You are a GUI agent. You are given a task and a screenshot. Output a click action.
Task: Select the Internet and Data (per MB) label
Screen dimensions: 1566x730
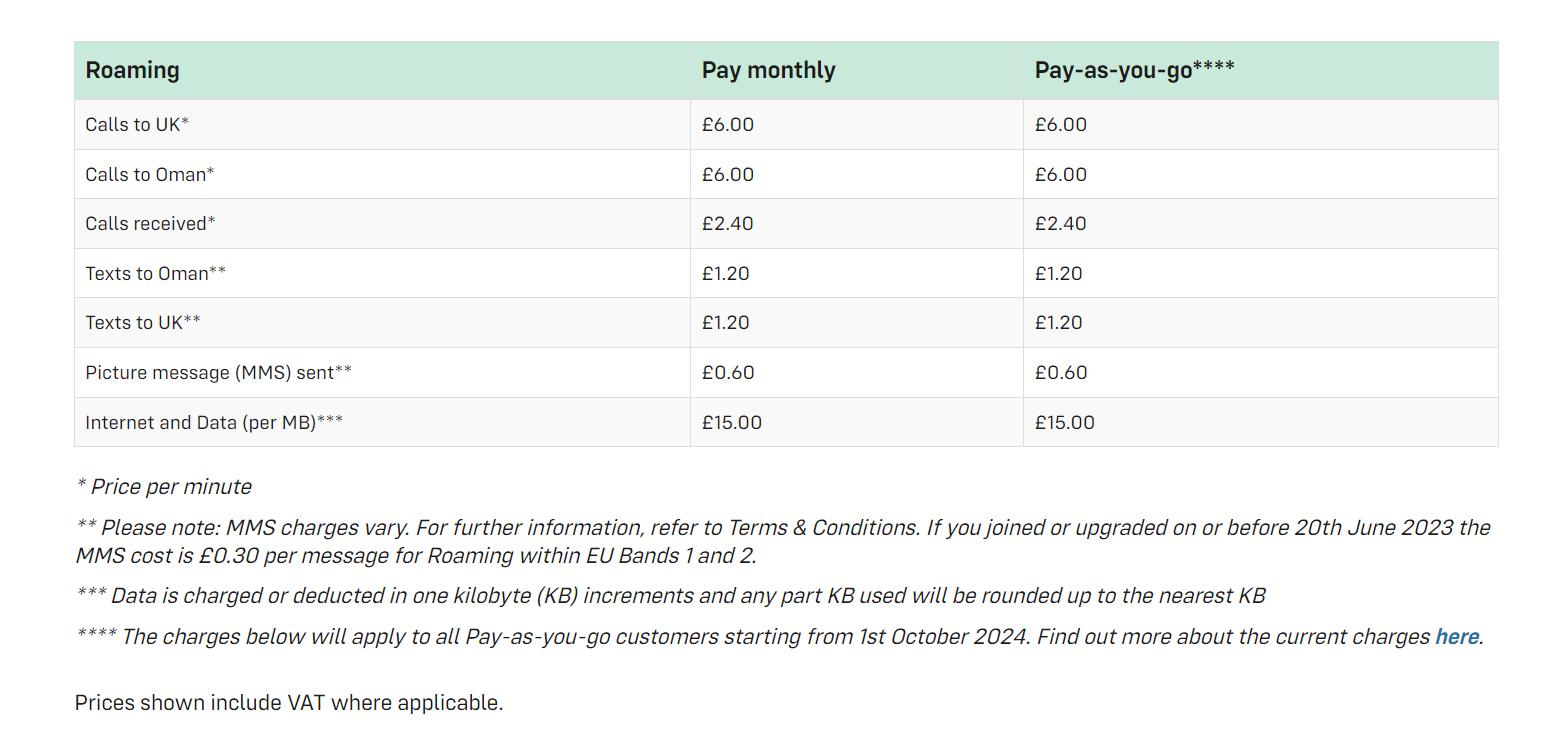[x=214, y=423]
